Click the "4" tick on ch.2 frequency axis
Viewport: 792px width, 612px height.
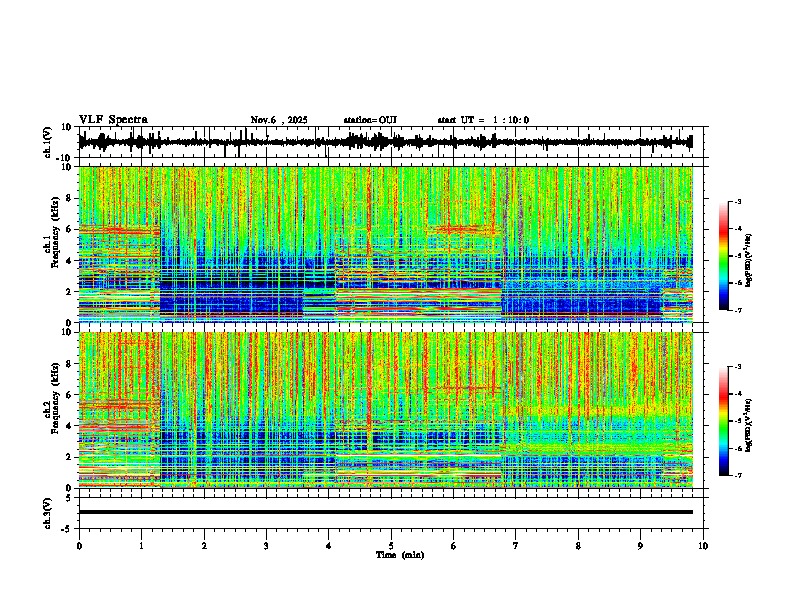[70, 426]
